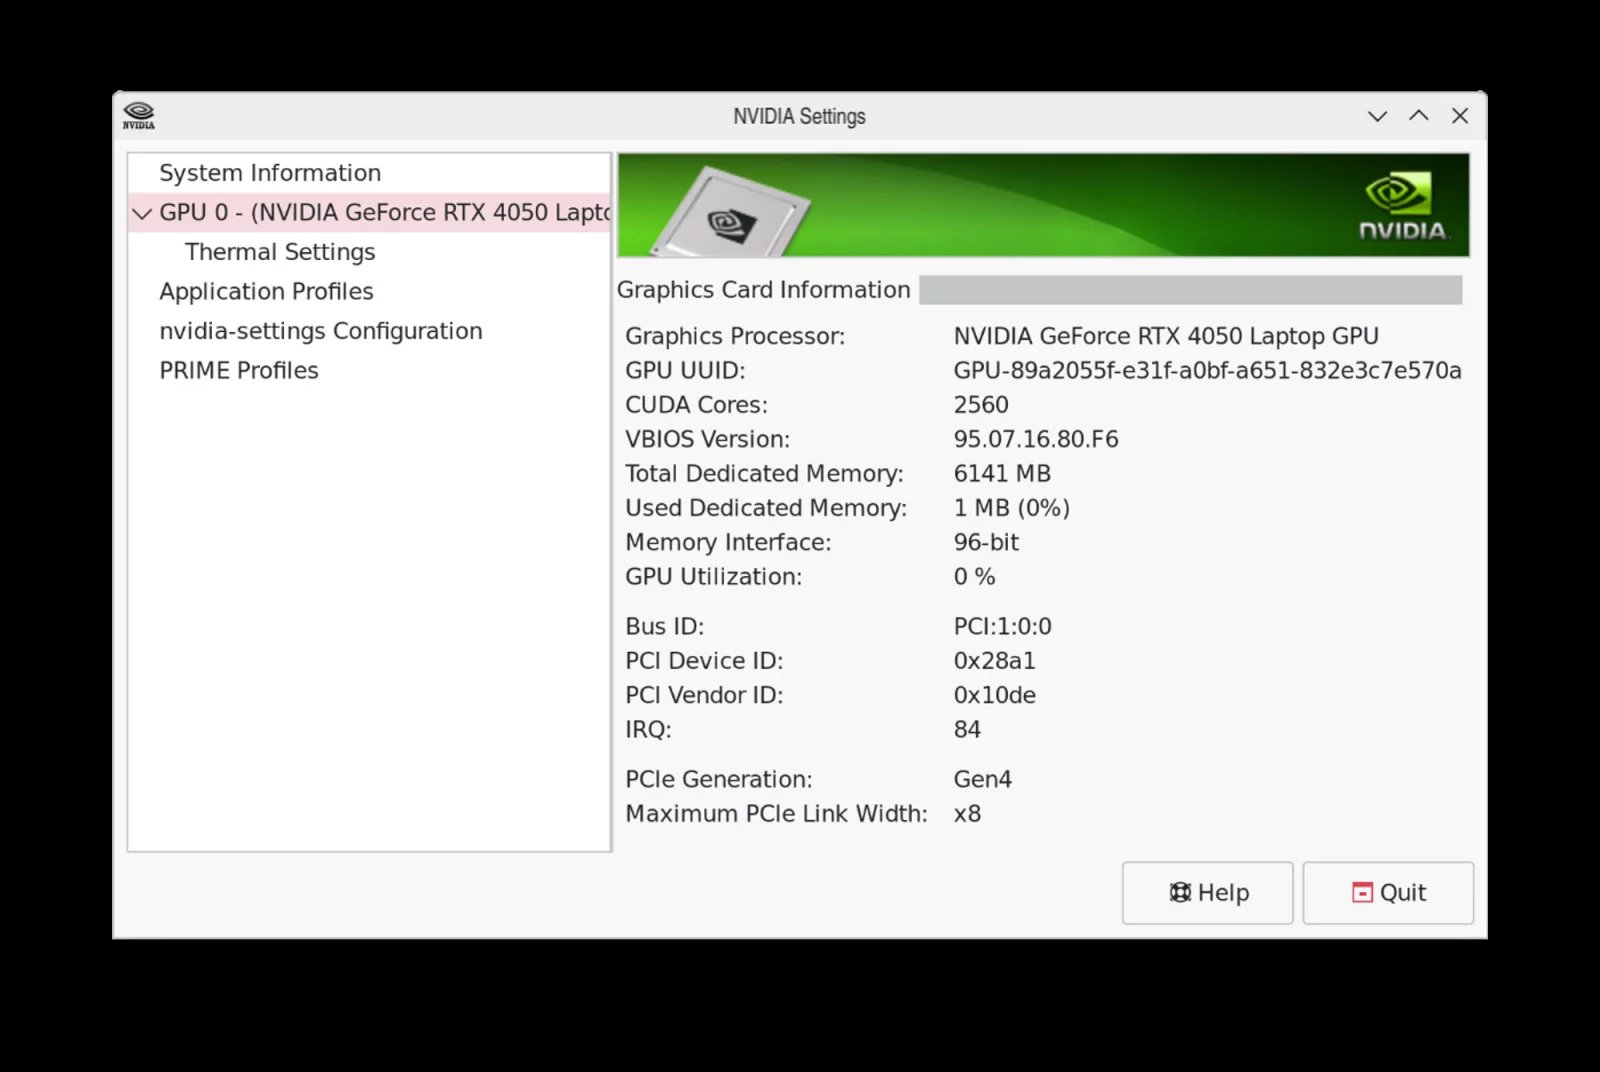Screen dimensions: 1600x1072
Task: Click the NVIDIA logo icon in title bar
Action: (x=139, y=116)
